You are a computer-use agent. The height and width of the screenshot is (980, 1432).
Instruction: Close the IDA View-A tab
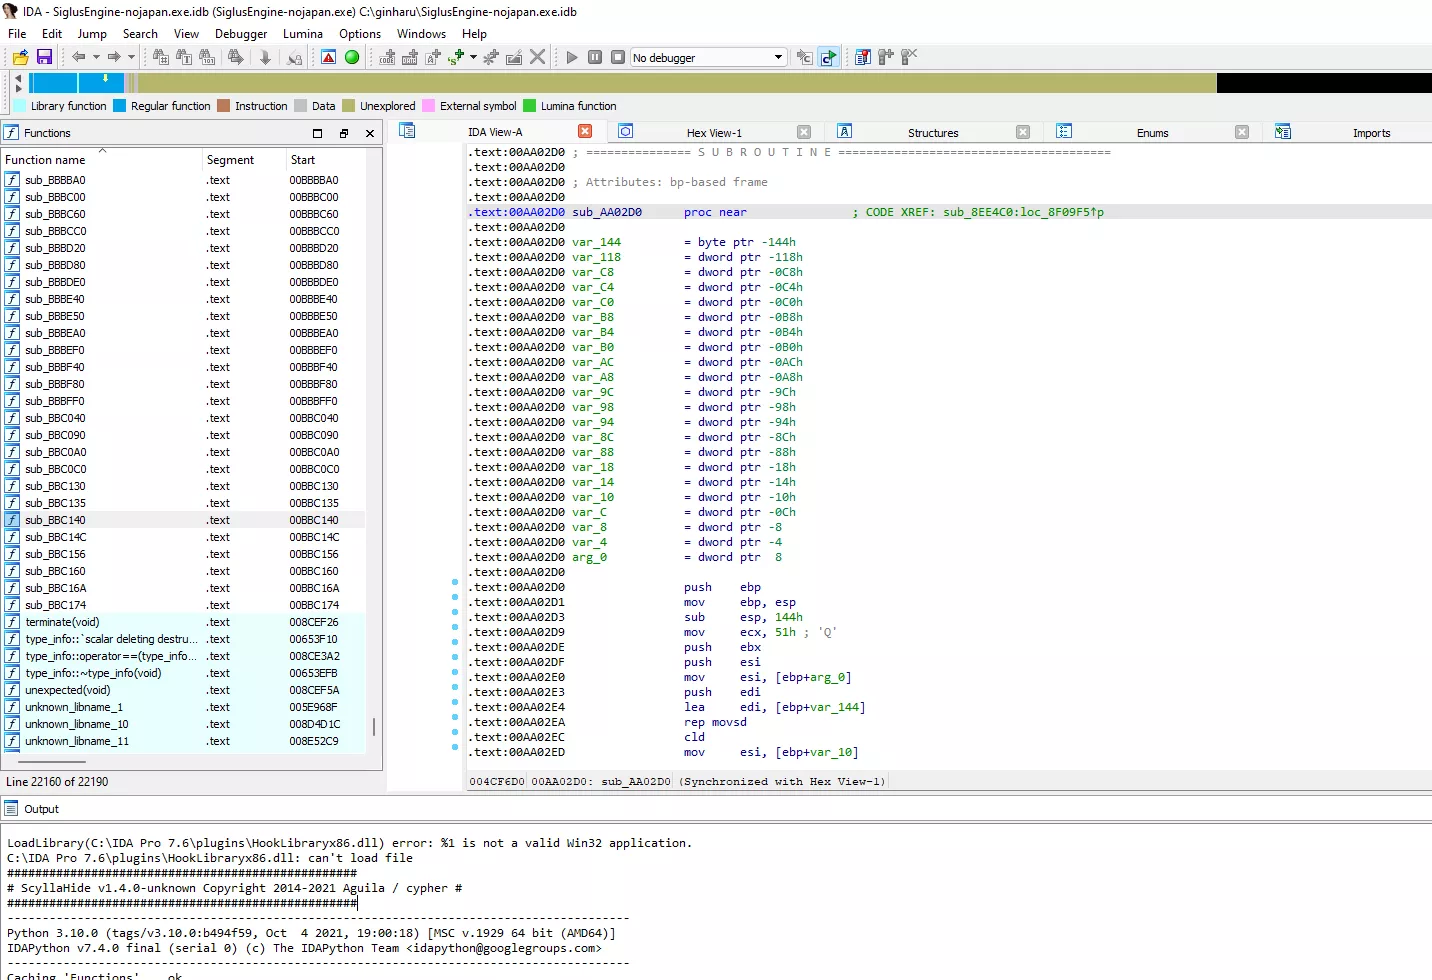pos(585,132)
